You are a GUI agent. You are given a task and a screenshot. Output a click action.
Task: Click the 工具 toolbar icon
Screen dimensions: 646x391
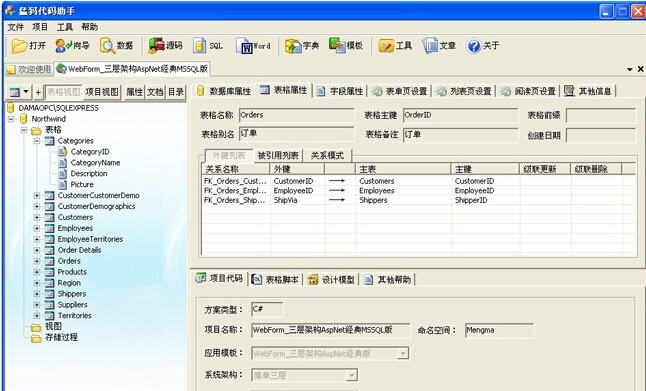tap(395, 46)
